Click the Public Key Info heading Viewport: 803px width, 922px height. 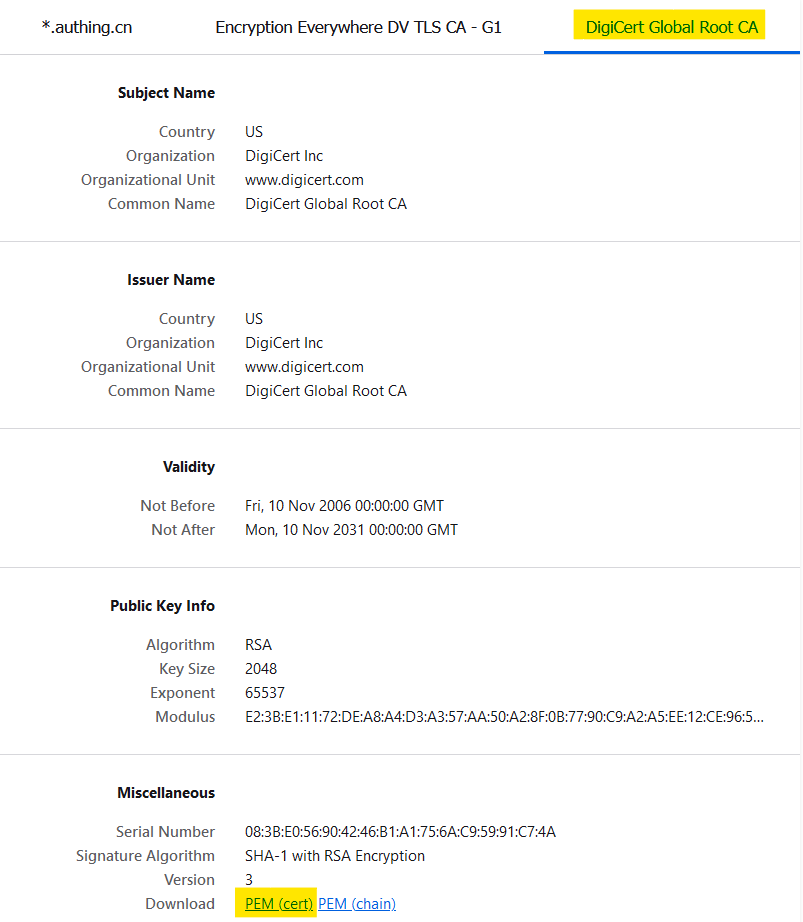tap(162, 606)
